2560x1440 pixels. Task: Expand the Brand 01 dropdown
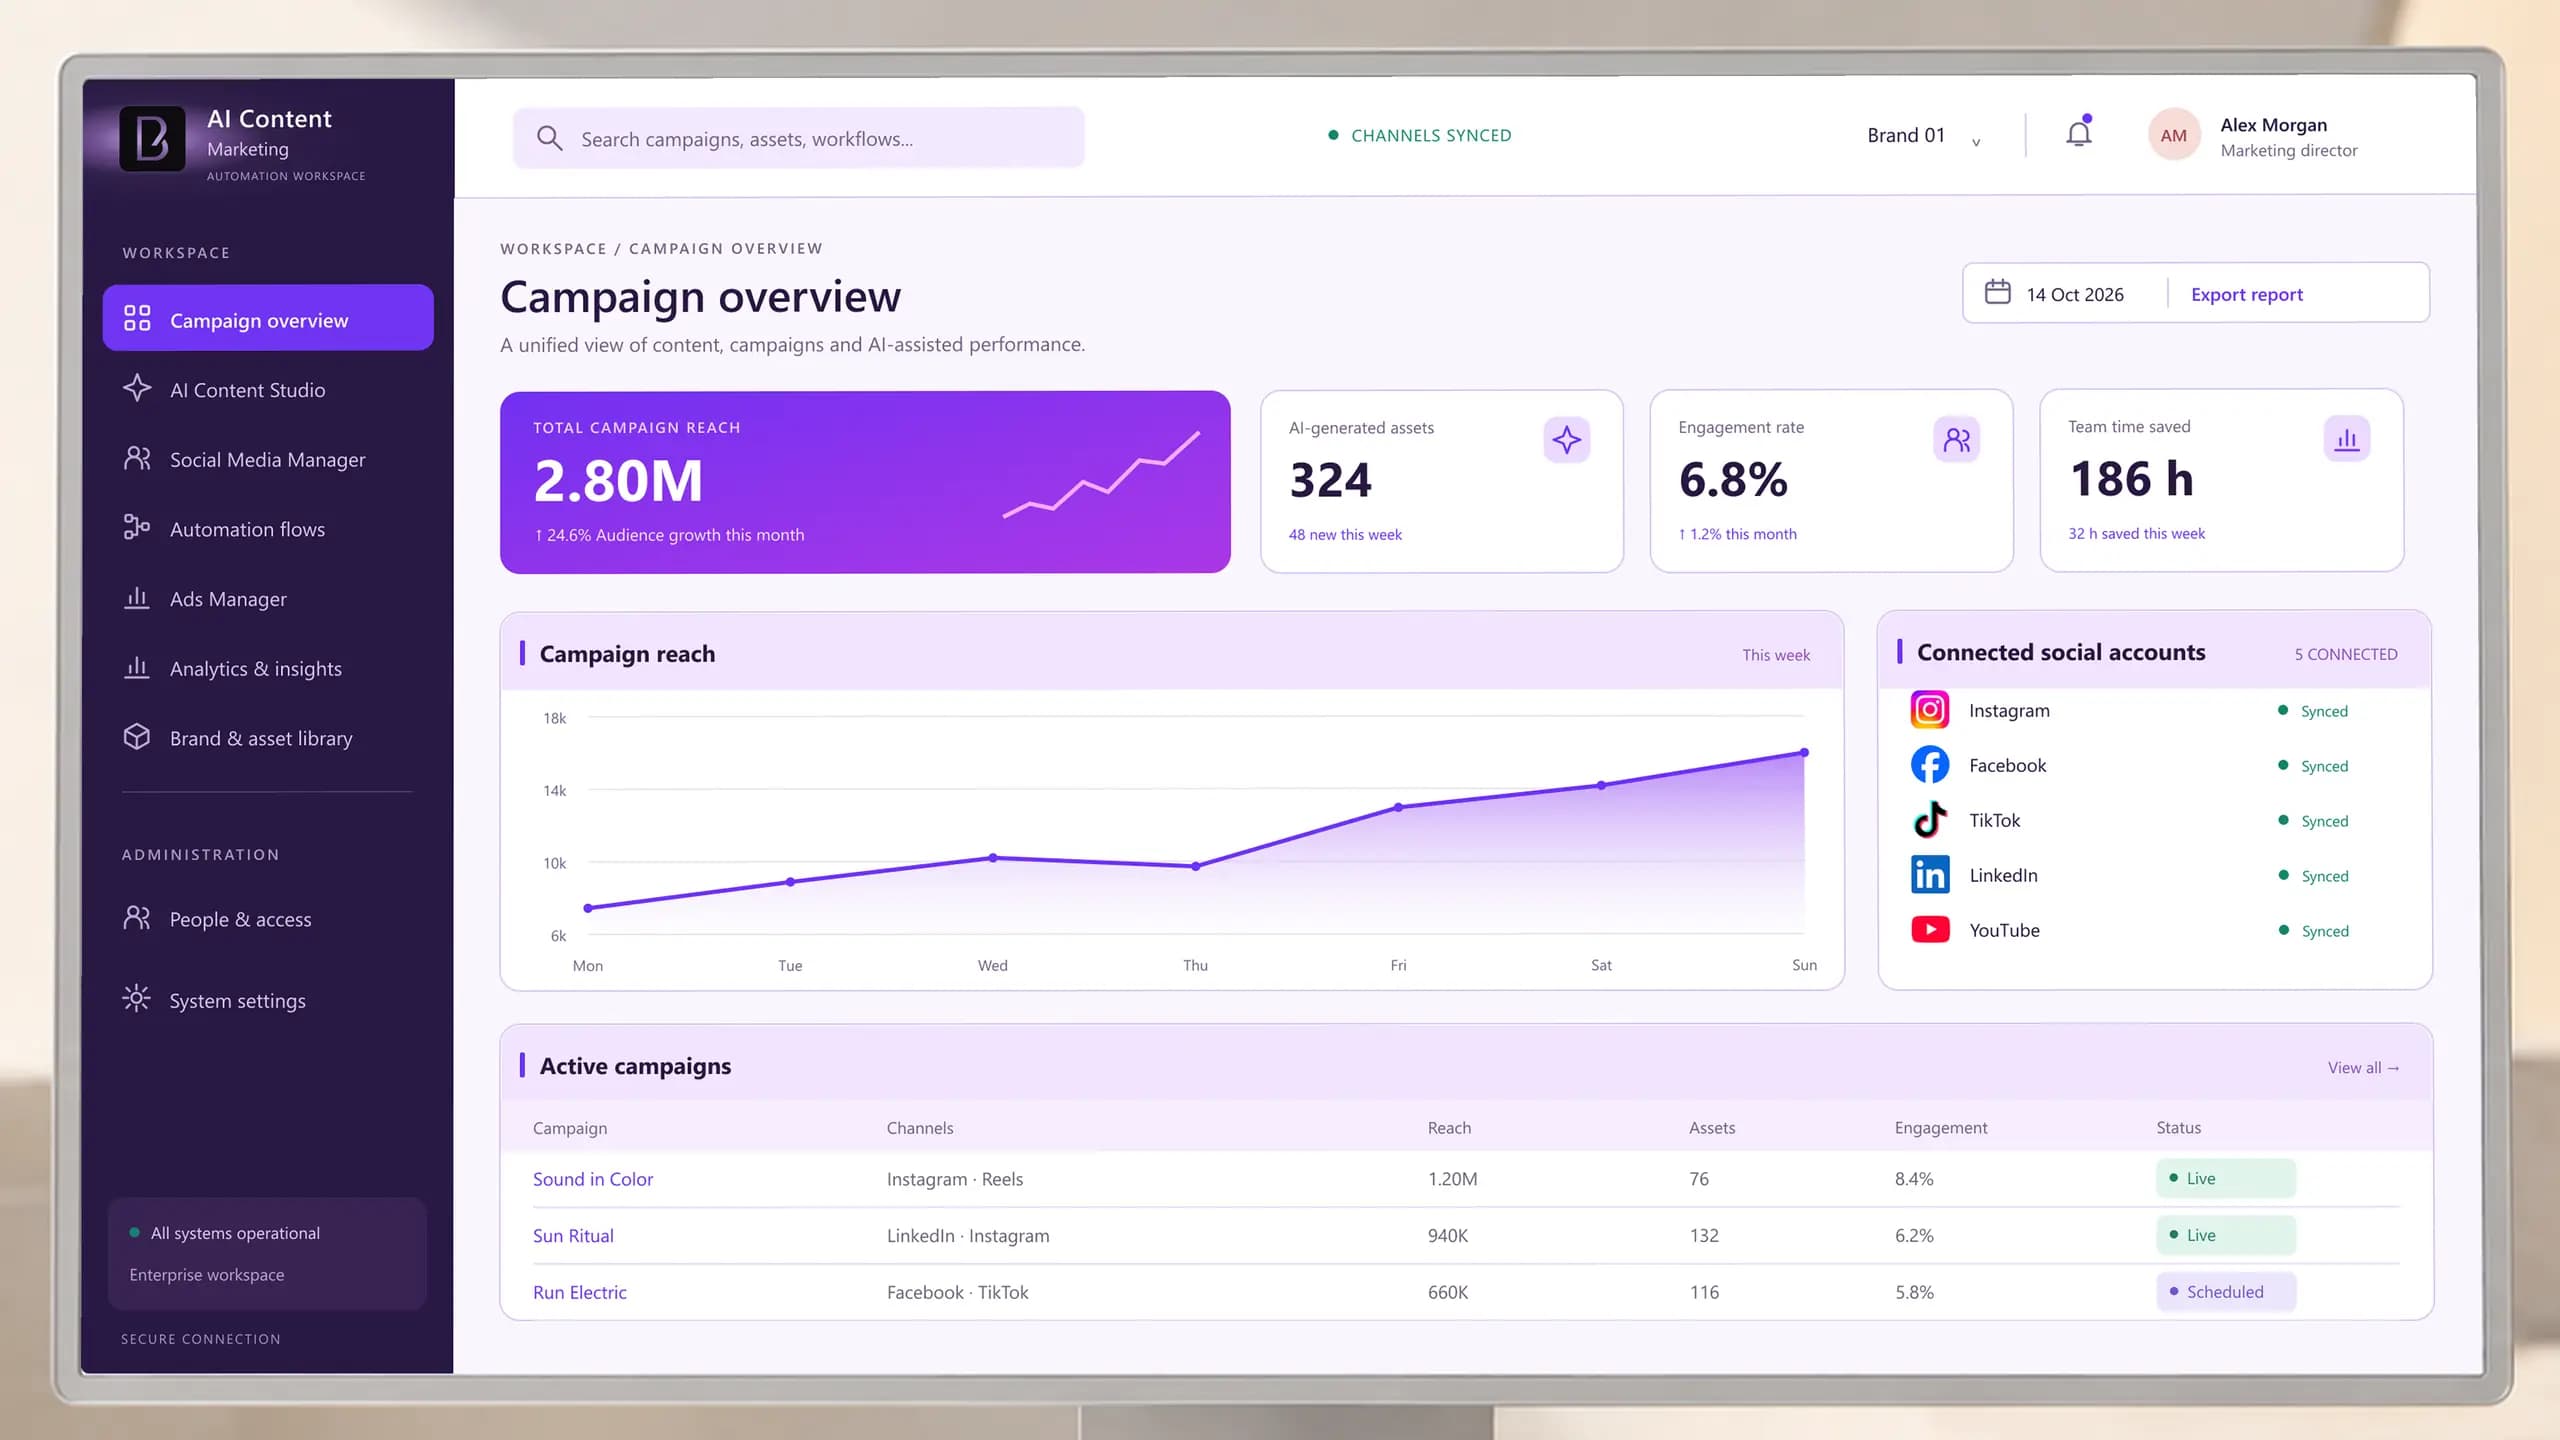(x=1923, y=136)
